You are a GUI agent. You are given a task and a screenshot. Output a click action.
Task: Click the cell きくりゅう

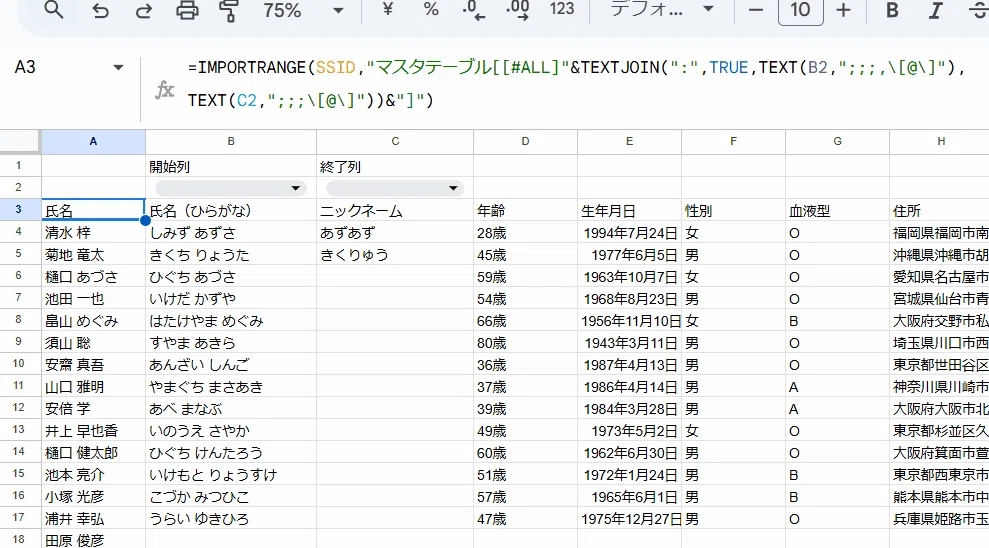(x=395, y=255)
